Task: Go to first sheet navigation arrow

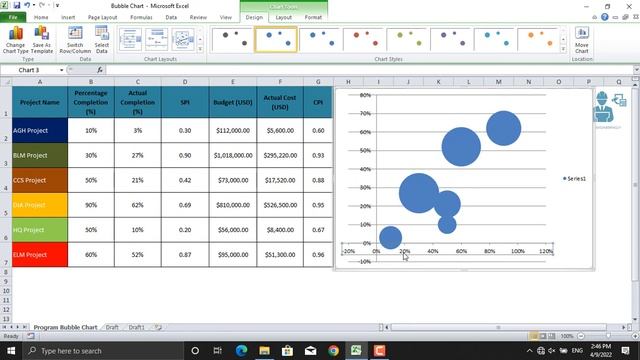Action: click(x=4, y=327)
